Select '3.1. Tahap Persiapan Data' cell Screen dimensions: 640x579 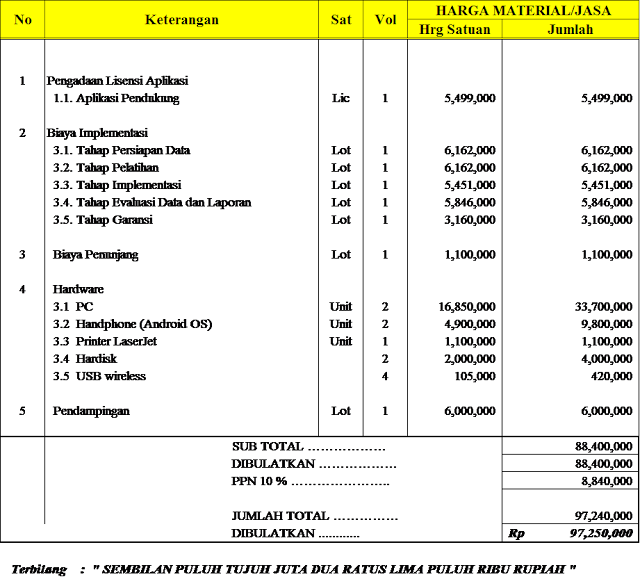(x=122, y=151)
